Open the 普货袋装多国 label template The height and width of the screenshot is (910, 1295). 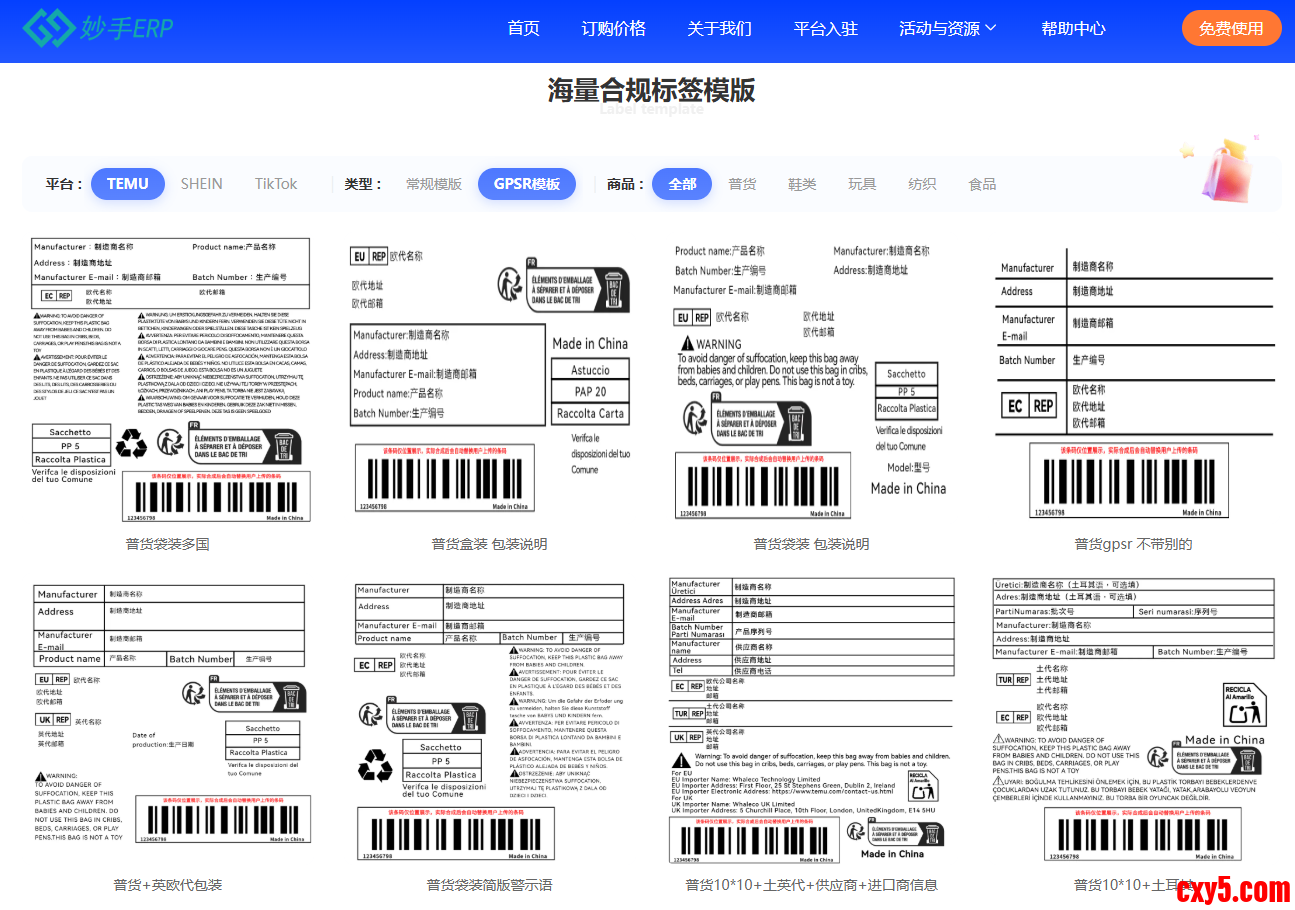click(x=169, y=380)
